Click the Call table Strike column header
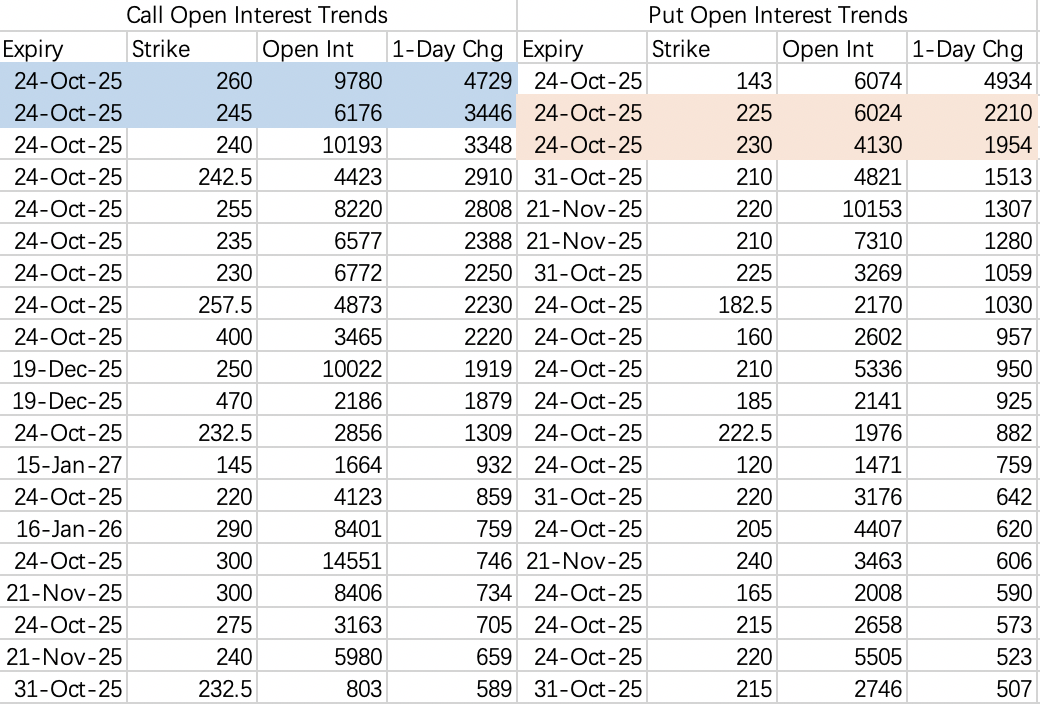 (x=192, y=48)
